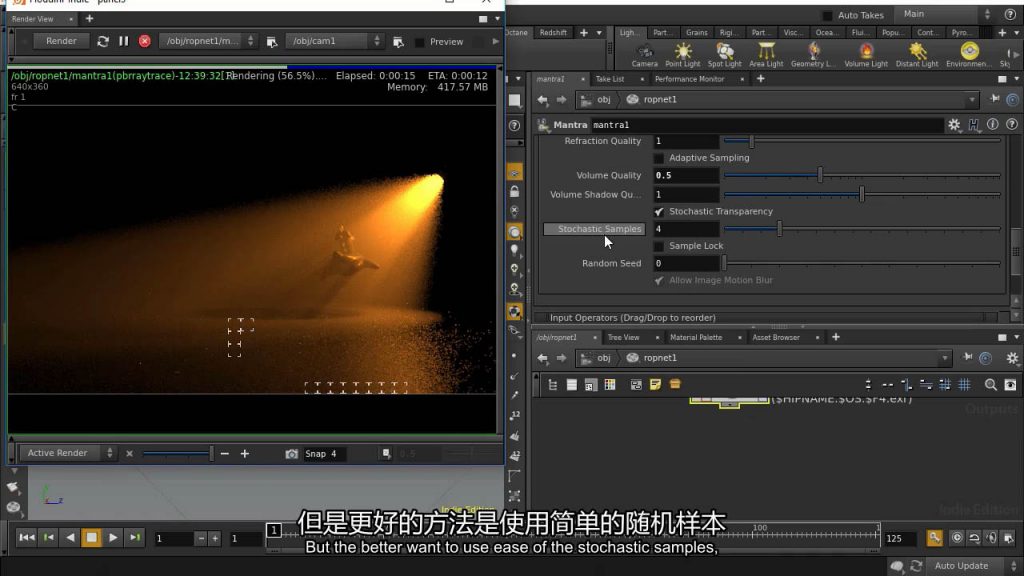Select the Area Light shelf tool
This screenshot has height=576, width=1024.
[766, 55]
